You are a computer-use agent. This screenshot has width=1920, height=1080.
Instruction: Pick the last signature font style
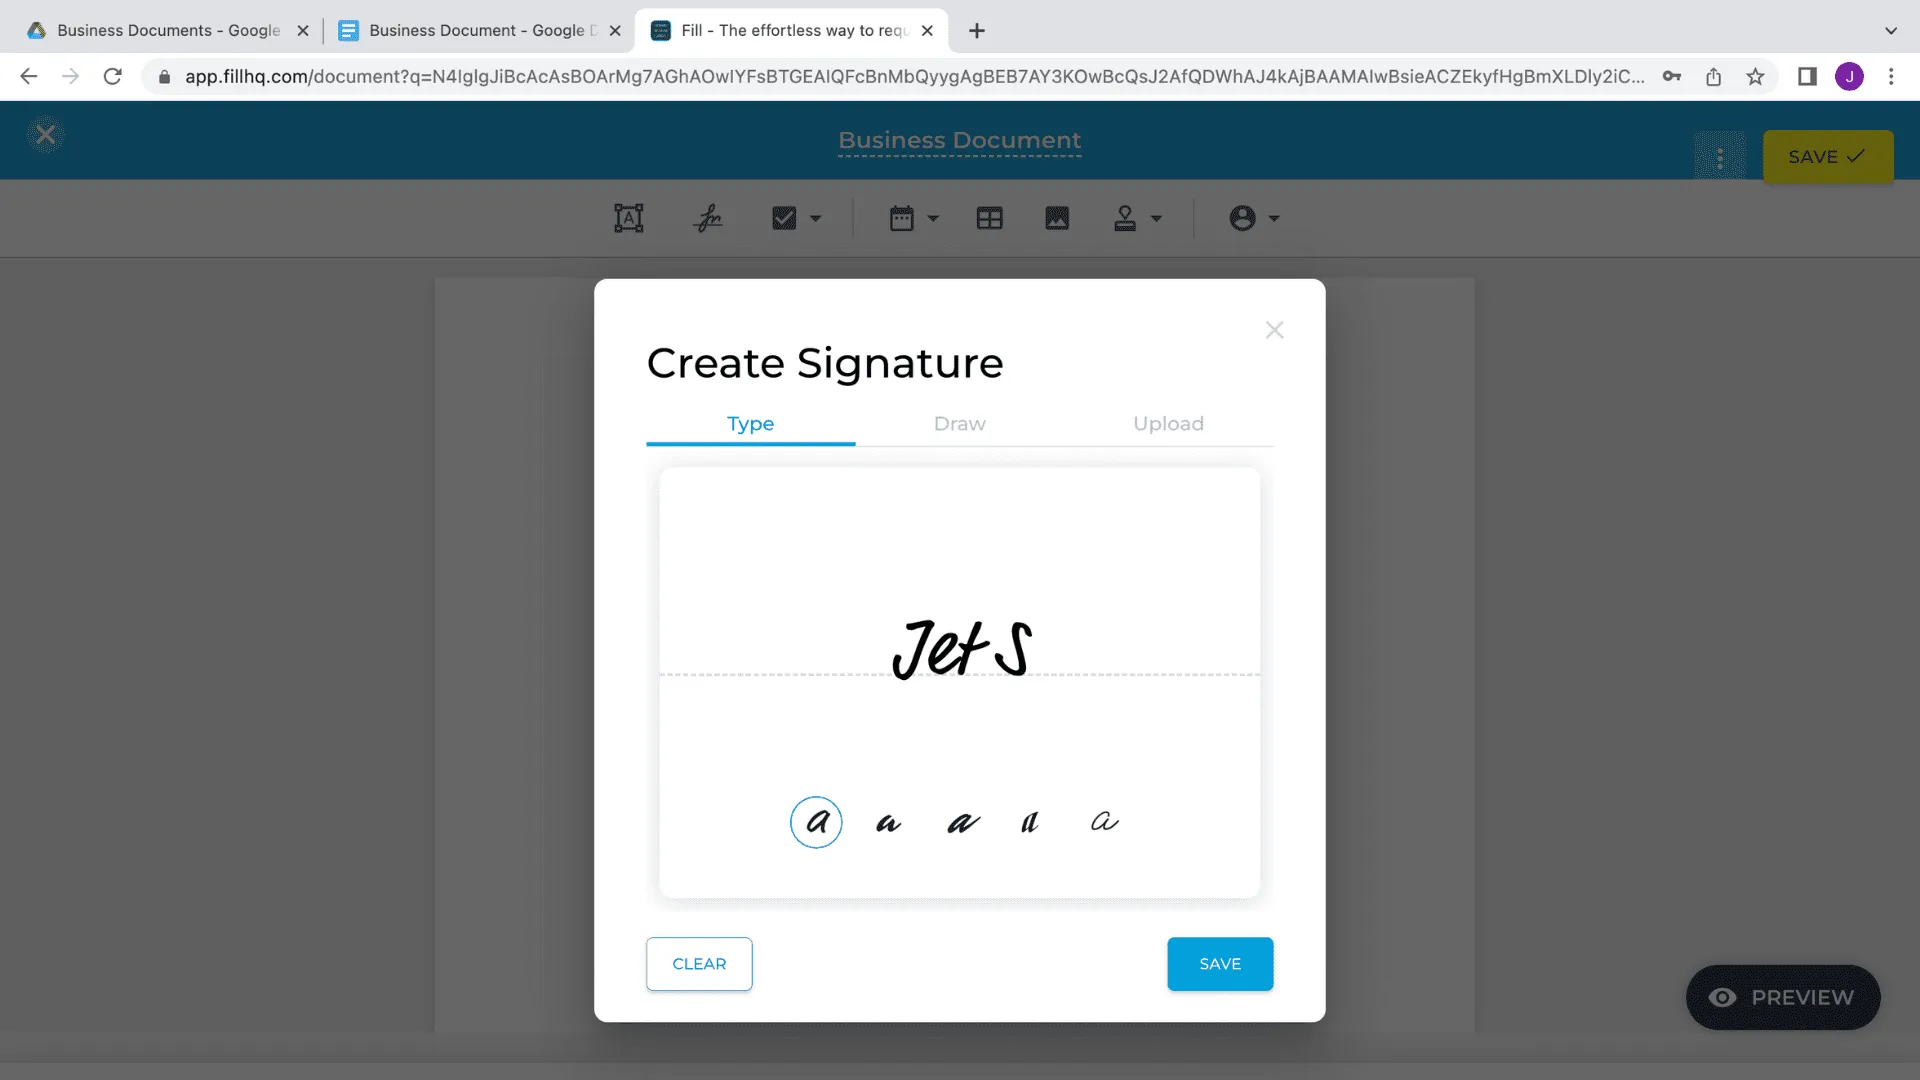[1105, 822]
